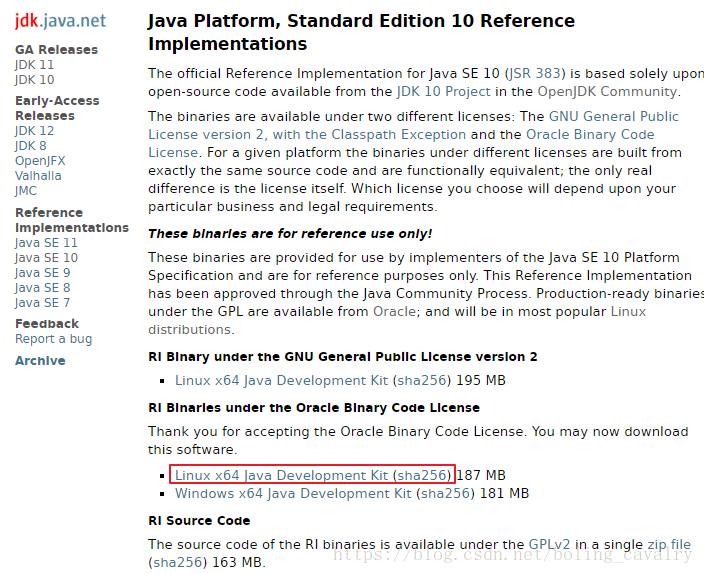Open the GPLv2 source code license link

(x=549, y=544)
